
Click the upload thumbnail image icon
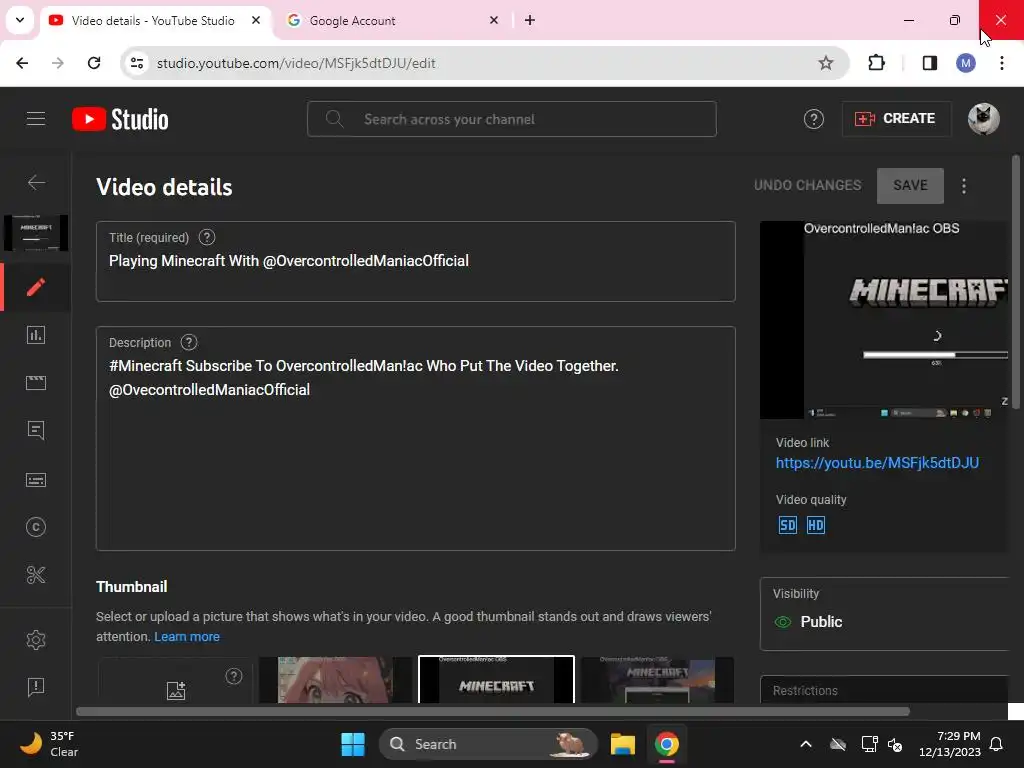point(176,690)
